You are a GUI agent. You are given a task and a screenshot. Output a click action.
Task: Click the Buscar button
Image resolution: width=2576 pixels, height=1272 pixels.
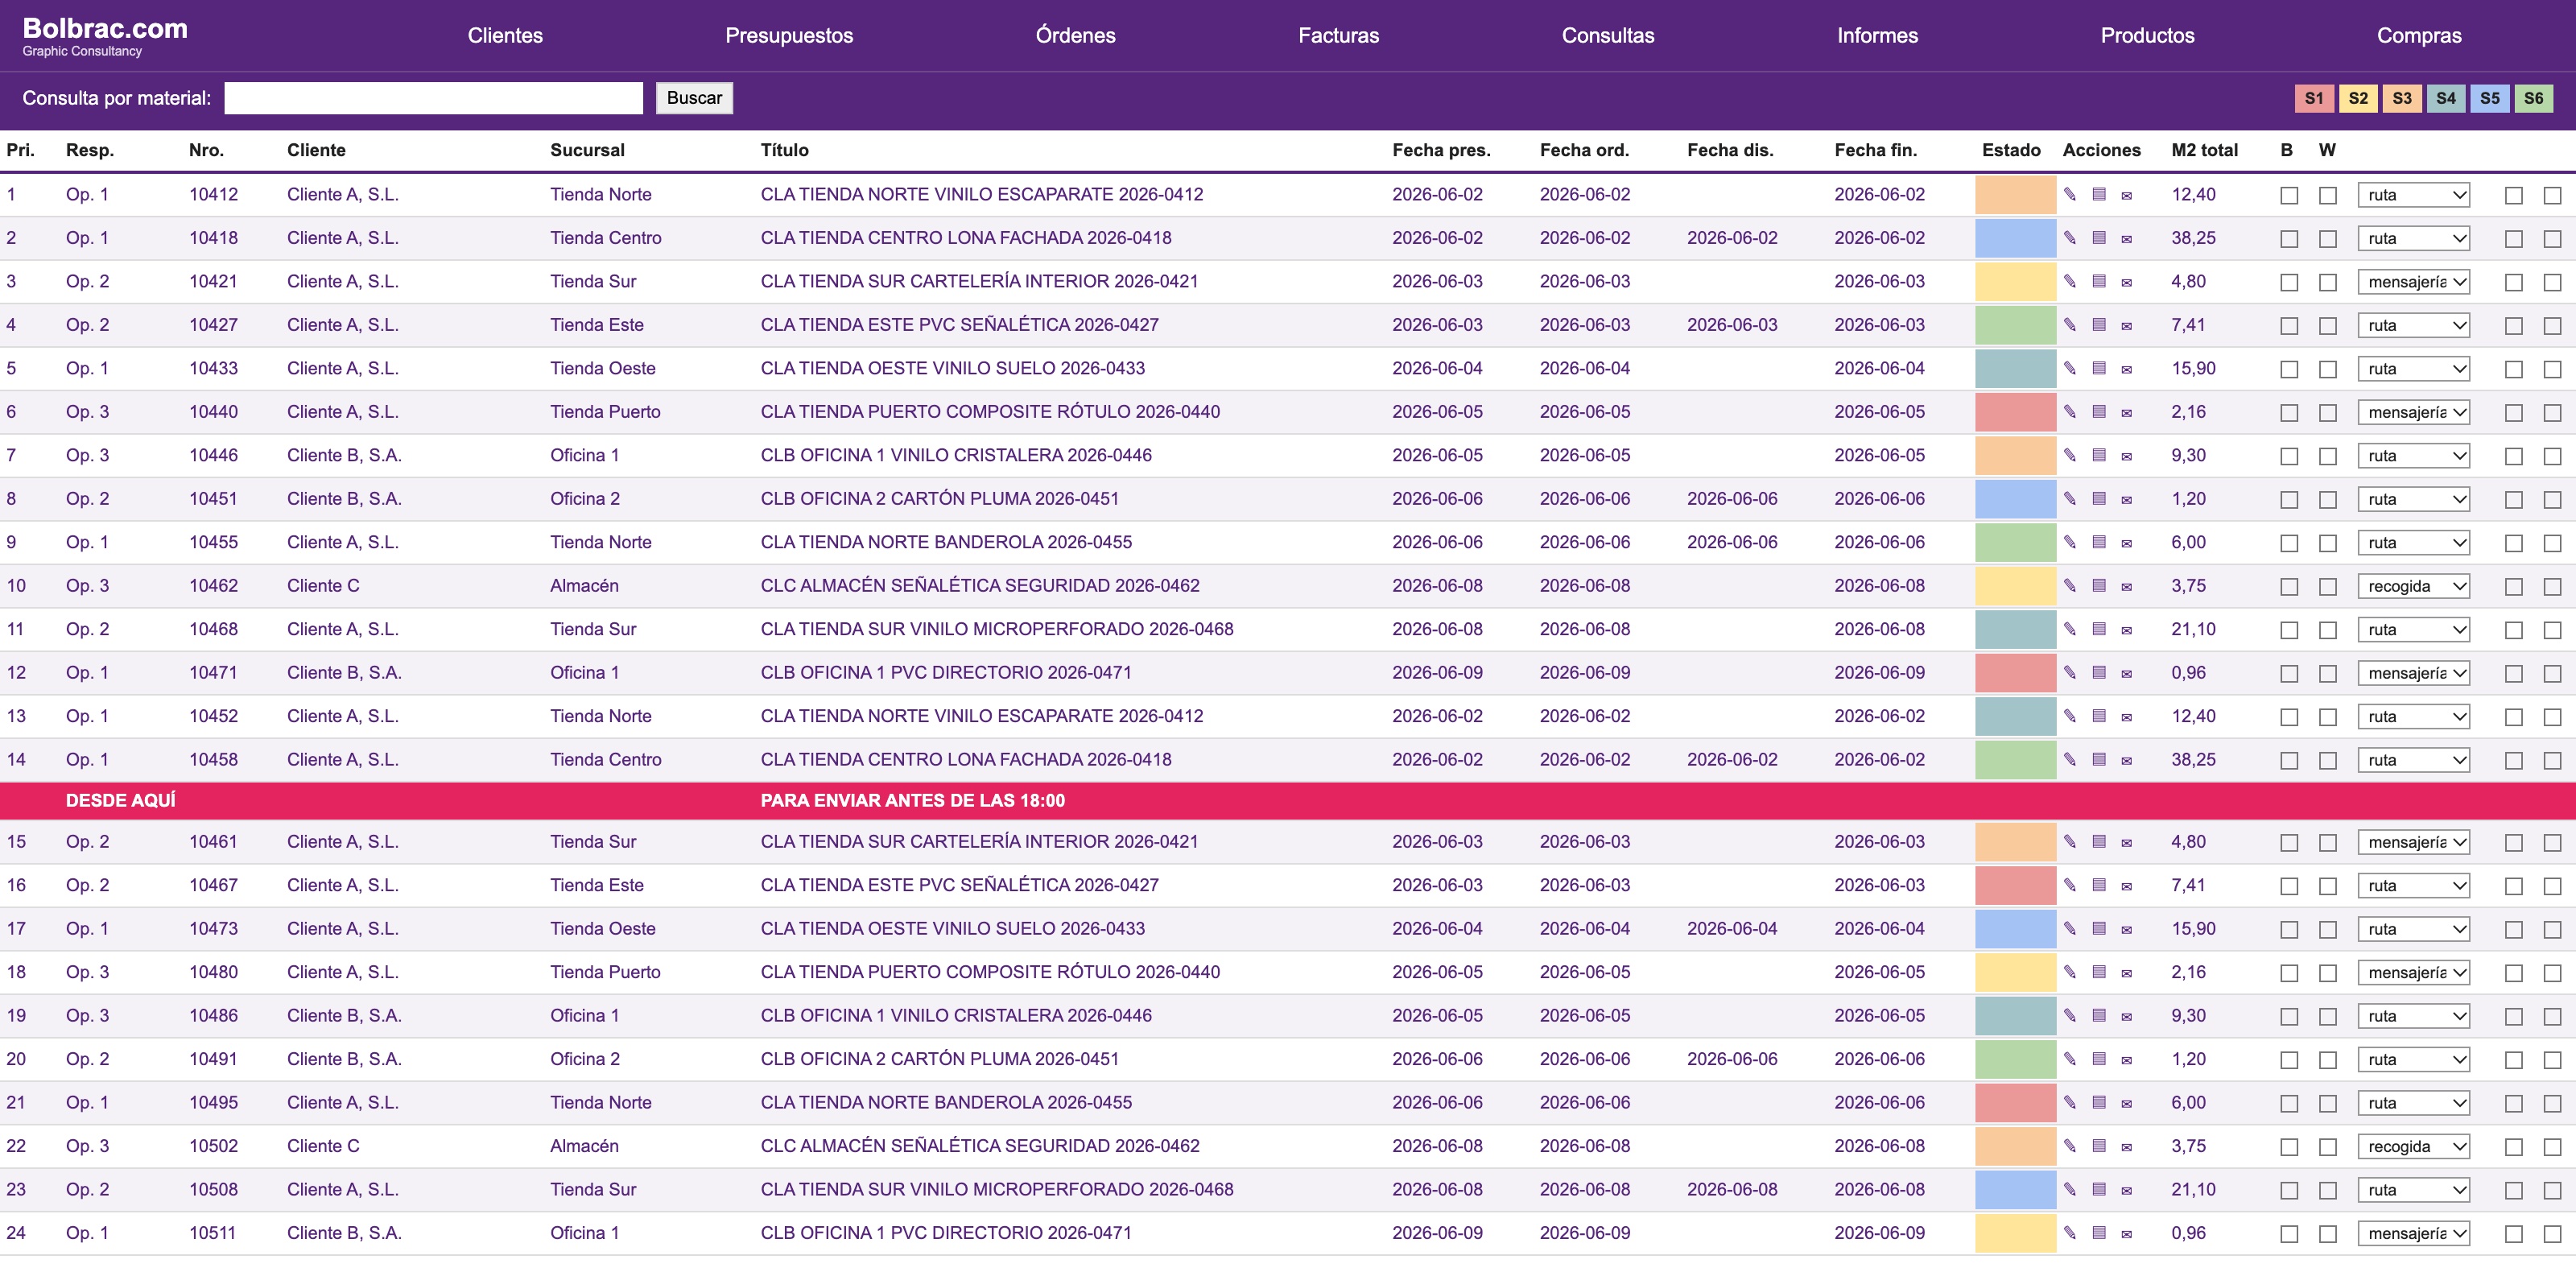[694, 98]
